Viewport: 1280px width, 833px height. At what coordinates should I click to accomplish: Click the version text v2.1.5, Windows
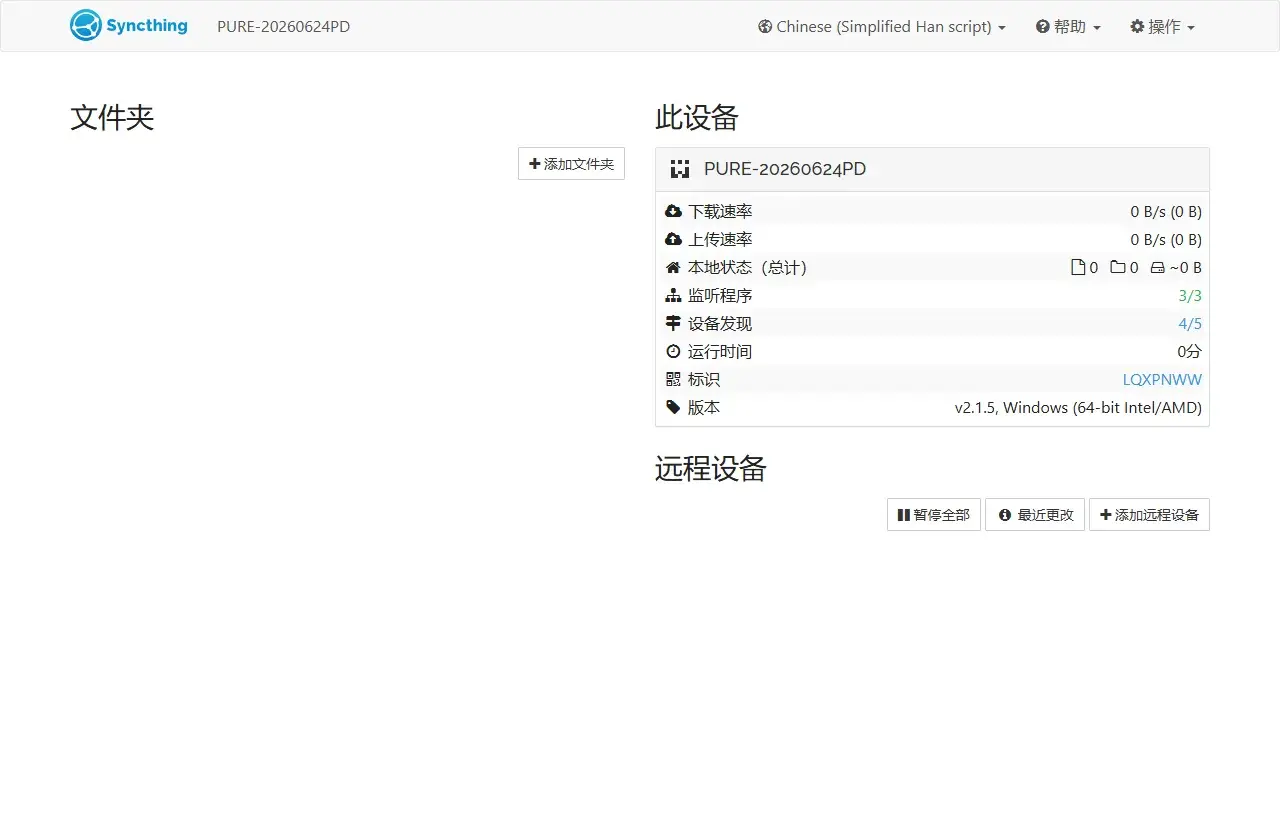(1078, 408)
